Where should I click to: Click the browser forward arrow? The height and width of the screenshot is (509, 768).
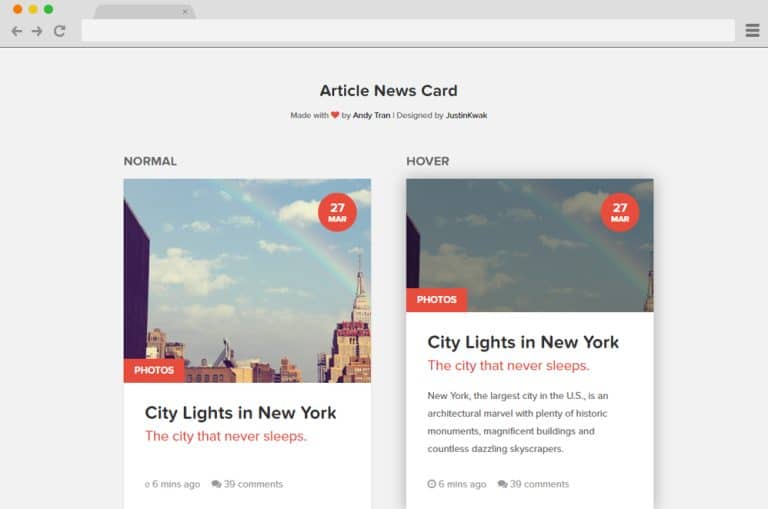pyautogui.click(x=37, y=31)
